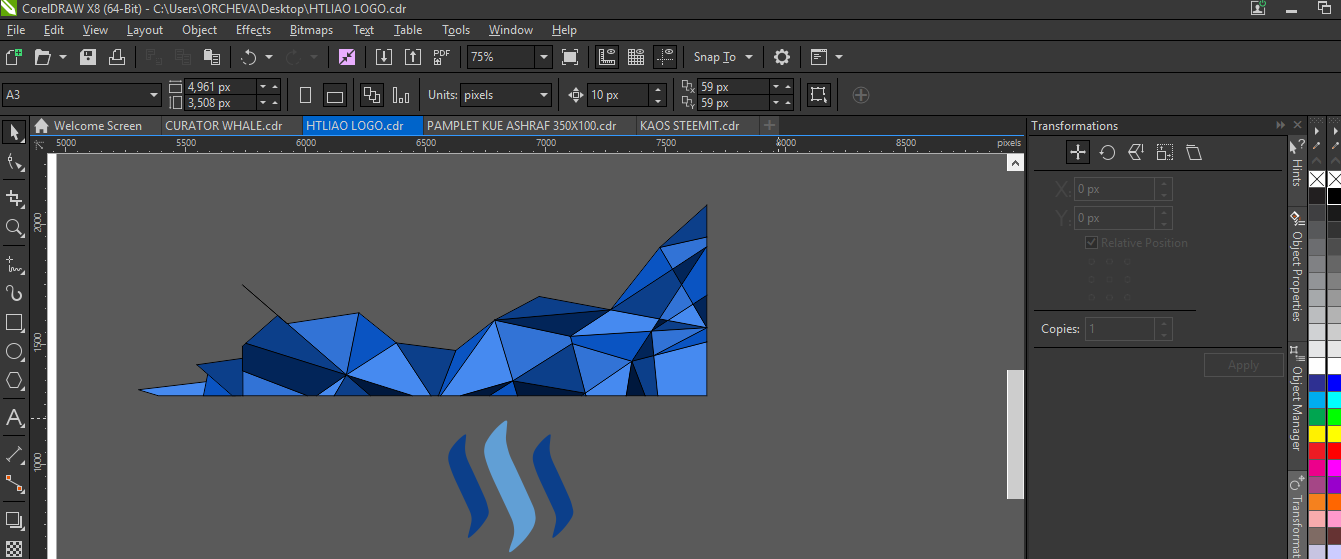Select the Polygon tool
1341x559 pixels.
click(14, 380)
